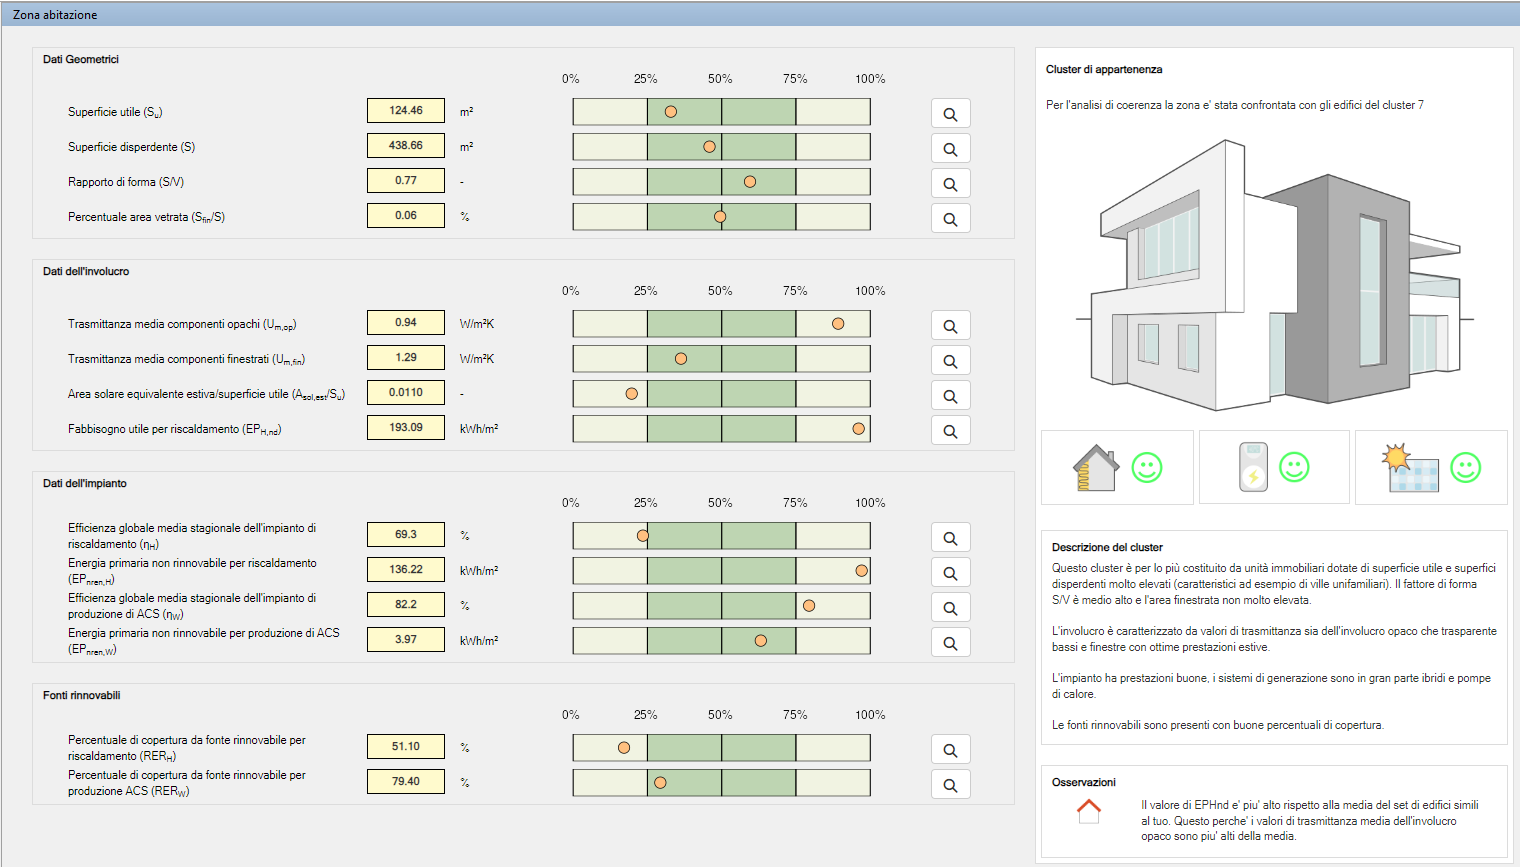Open magnifier details for Rapporto di forma

(x=950, y=184)
